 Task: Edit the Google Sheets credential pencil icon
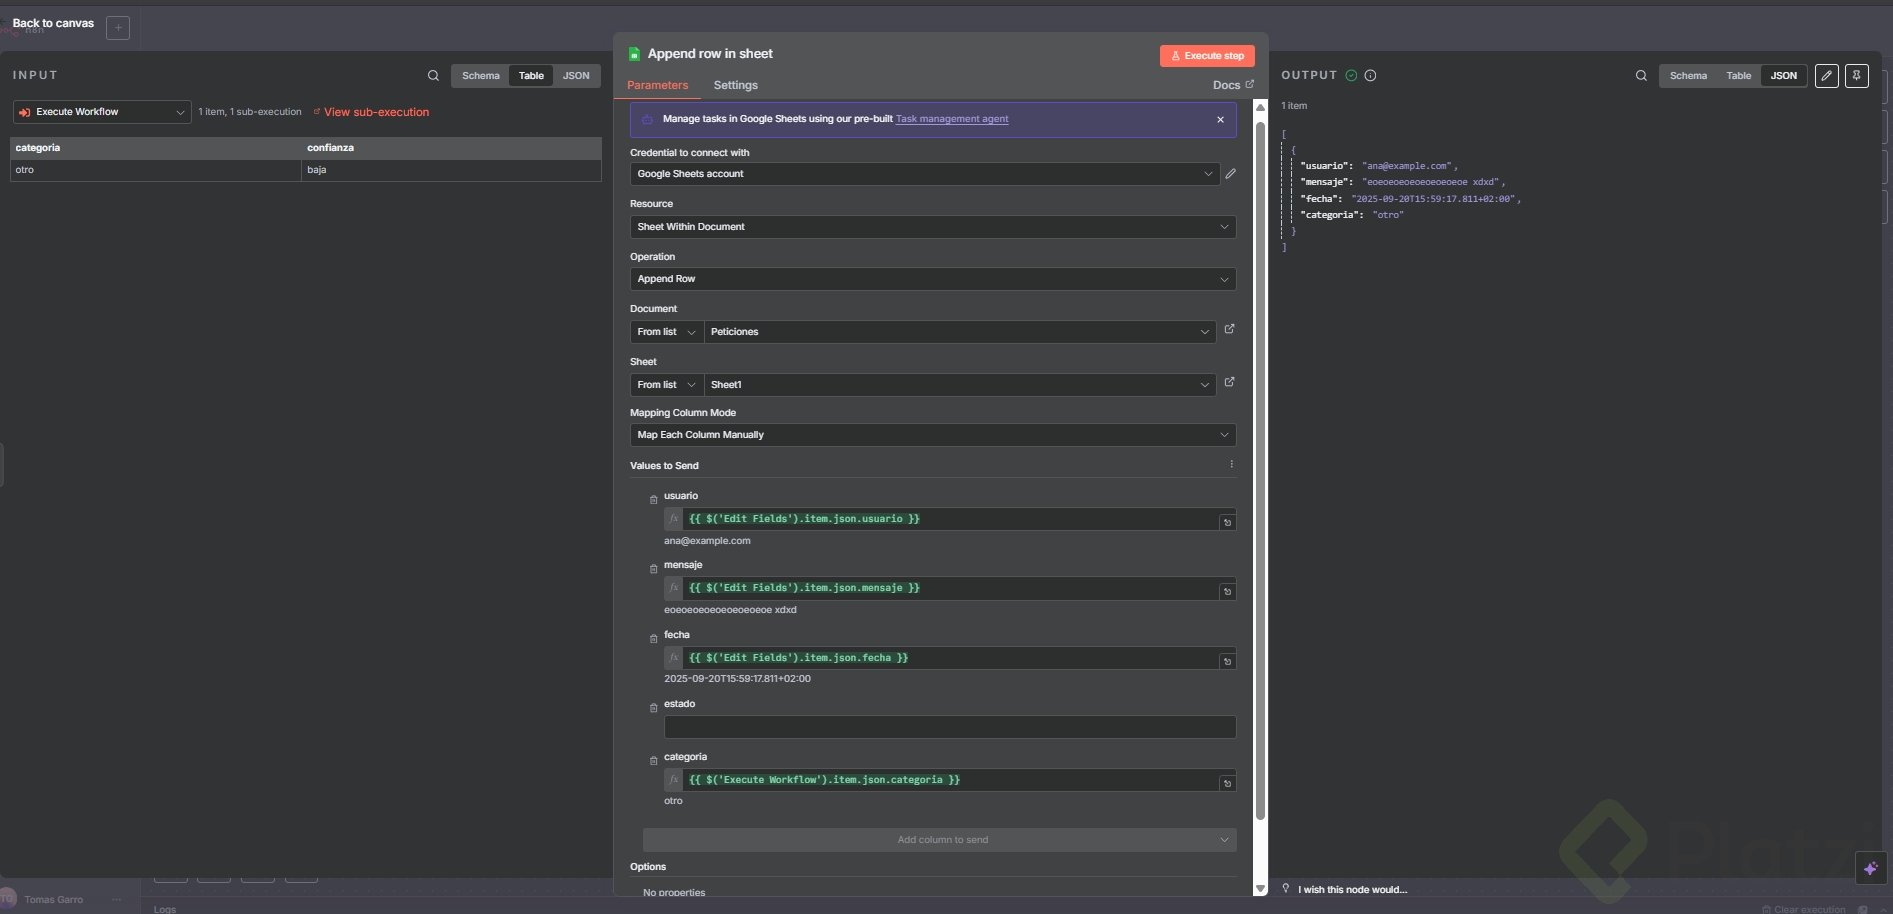tap(1230, 174)
